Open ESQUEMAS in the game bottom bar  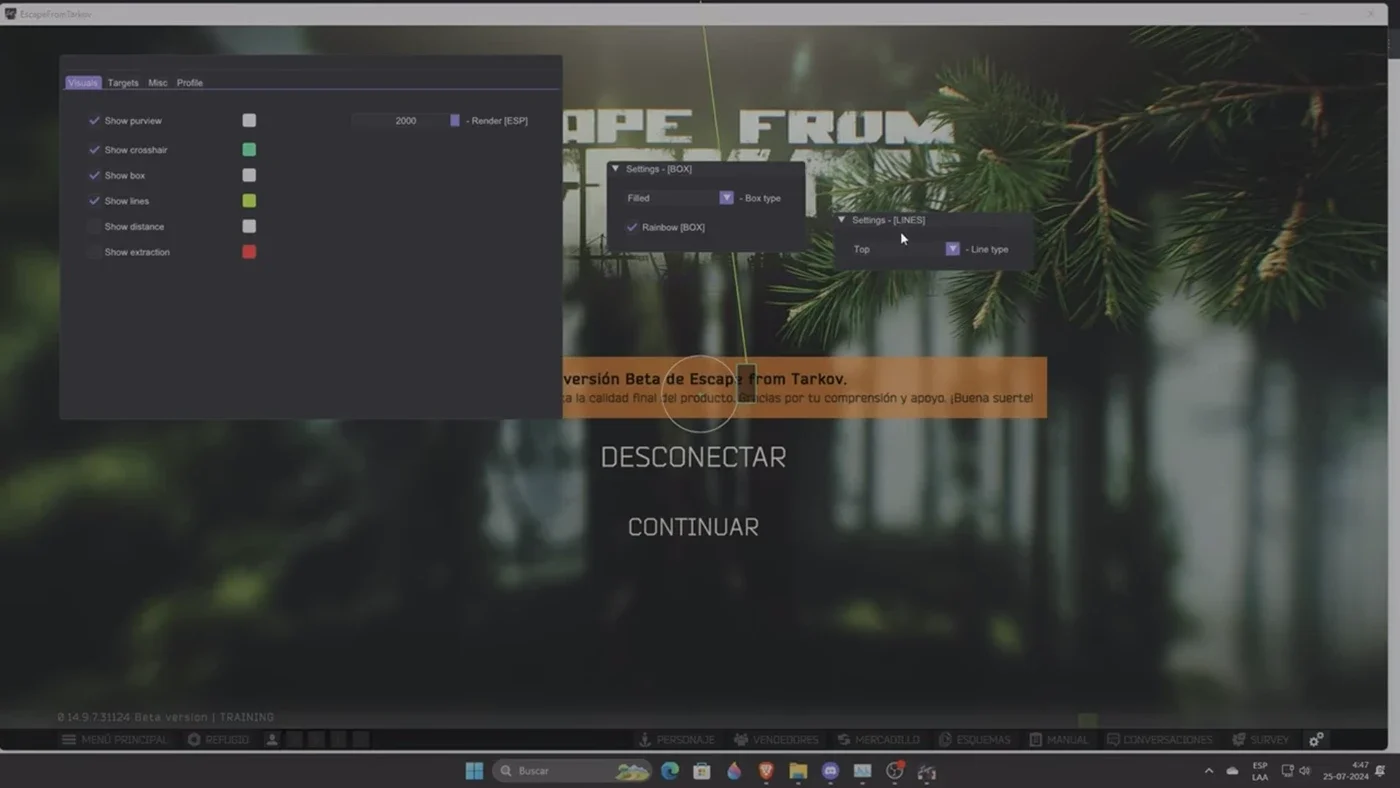(x=974, y=740)
